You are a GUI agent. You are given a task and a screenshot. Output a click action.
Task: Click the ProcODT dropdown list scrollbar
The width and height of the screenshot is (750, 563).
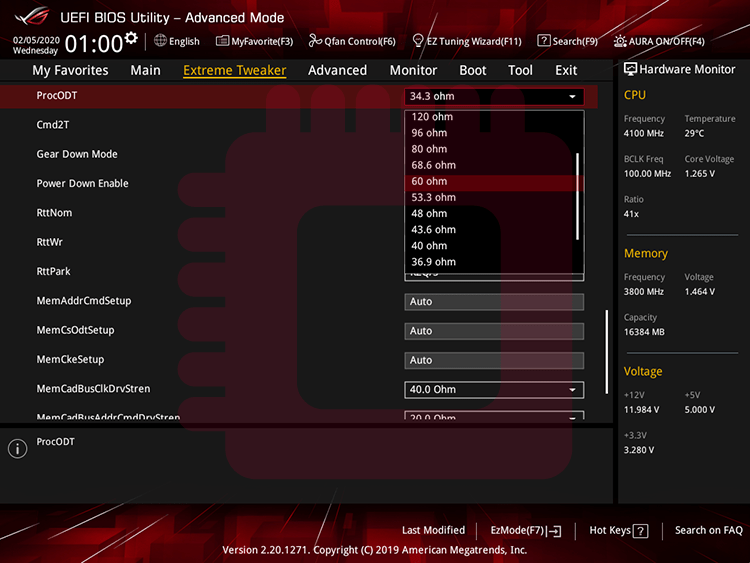pyautogui.click(x=578, y=195)
